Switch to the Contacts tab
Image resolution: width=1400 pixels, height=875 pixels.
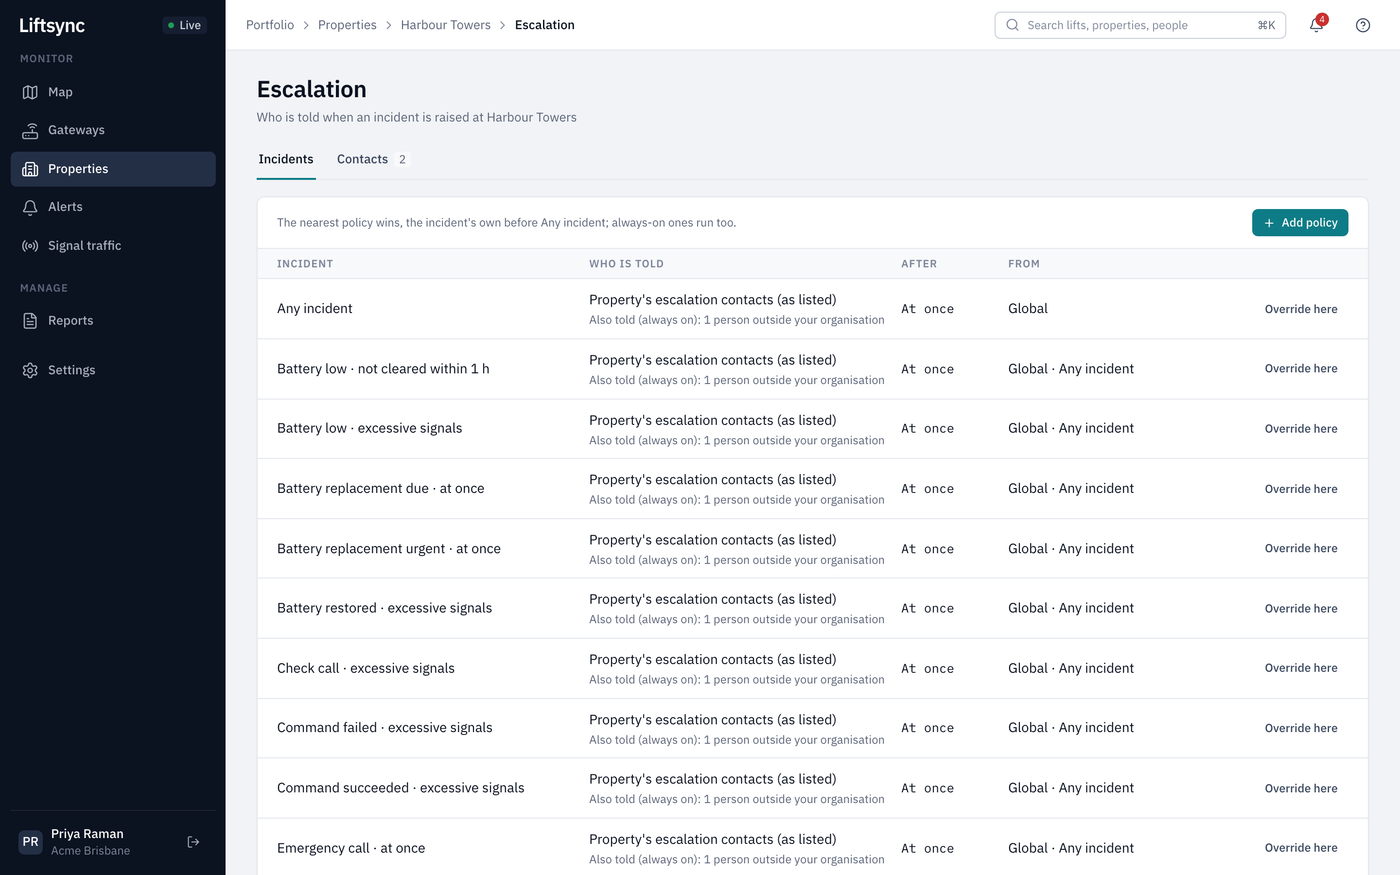click(x=372, y=159)
